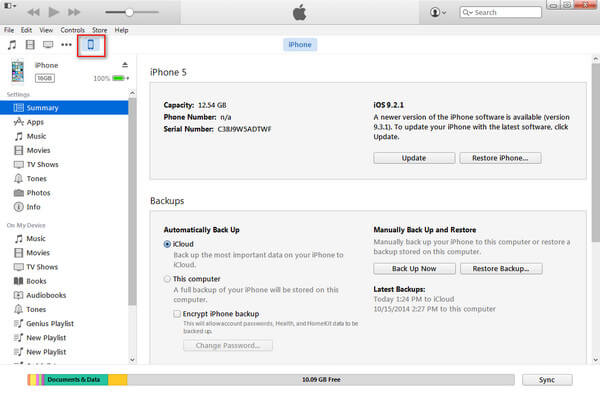Screen dimensions: 600x395
Task: Open Apps in Settings sidebar
Action: click(x=64, y=122)
